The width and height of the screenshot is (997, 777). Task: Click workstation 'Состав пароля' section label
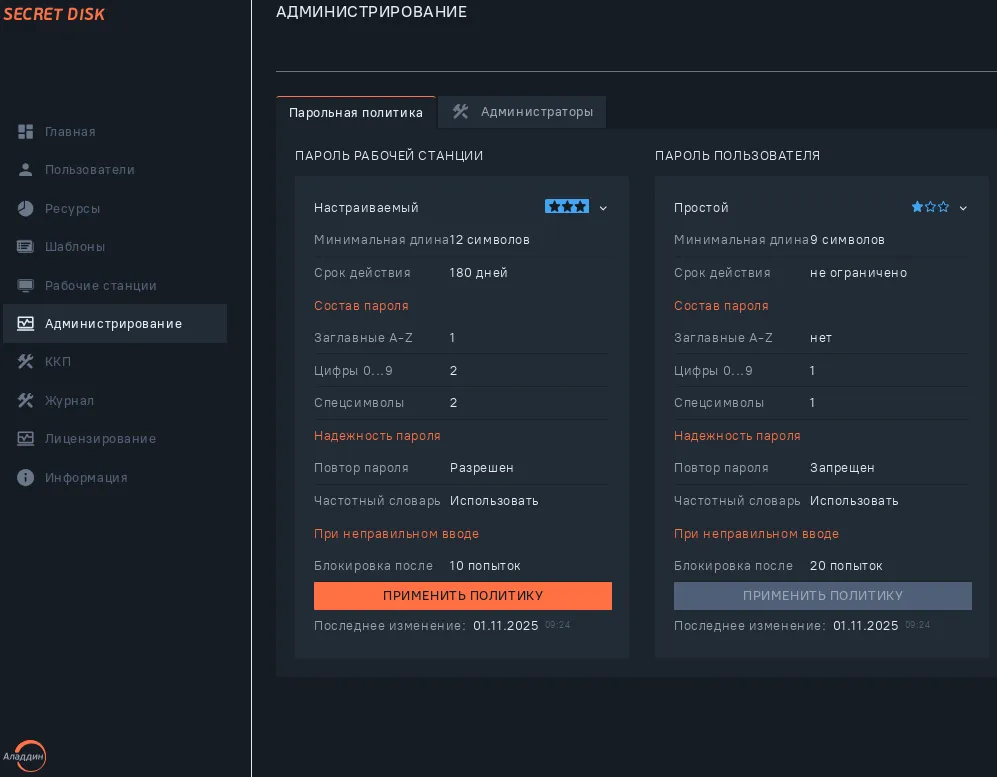click(x=361, y=306)
